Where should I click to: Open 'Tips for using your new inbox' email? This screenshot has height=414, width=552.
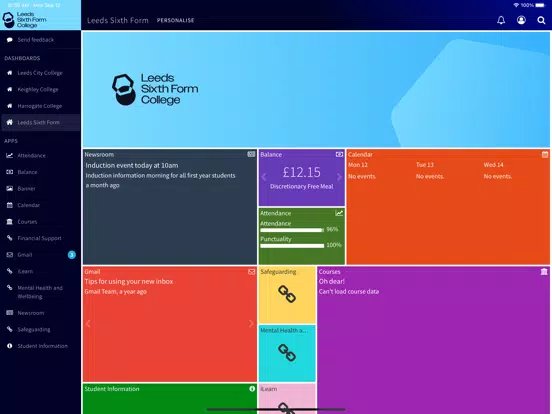point(129,281)
